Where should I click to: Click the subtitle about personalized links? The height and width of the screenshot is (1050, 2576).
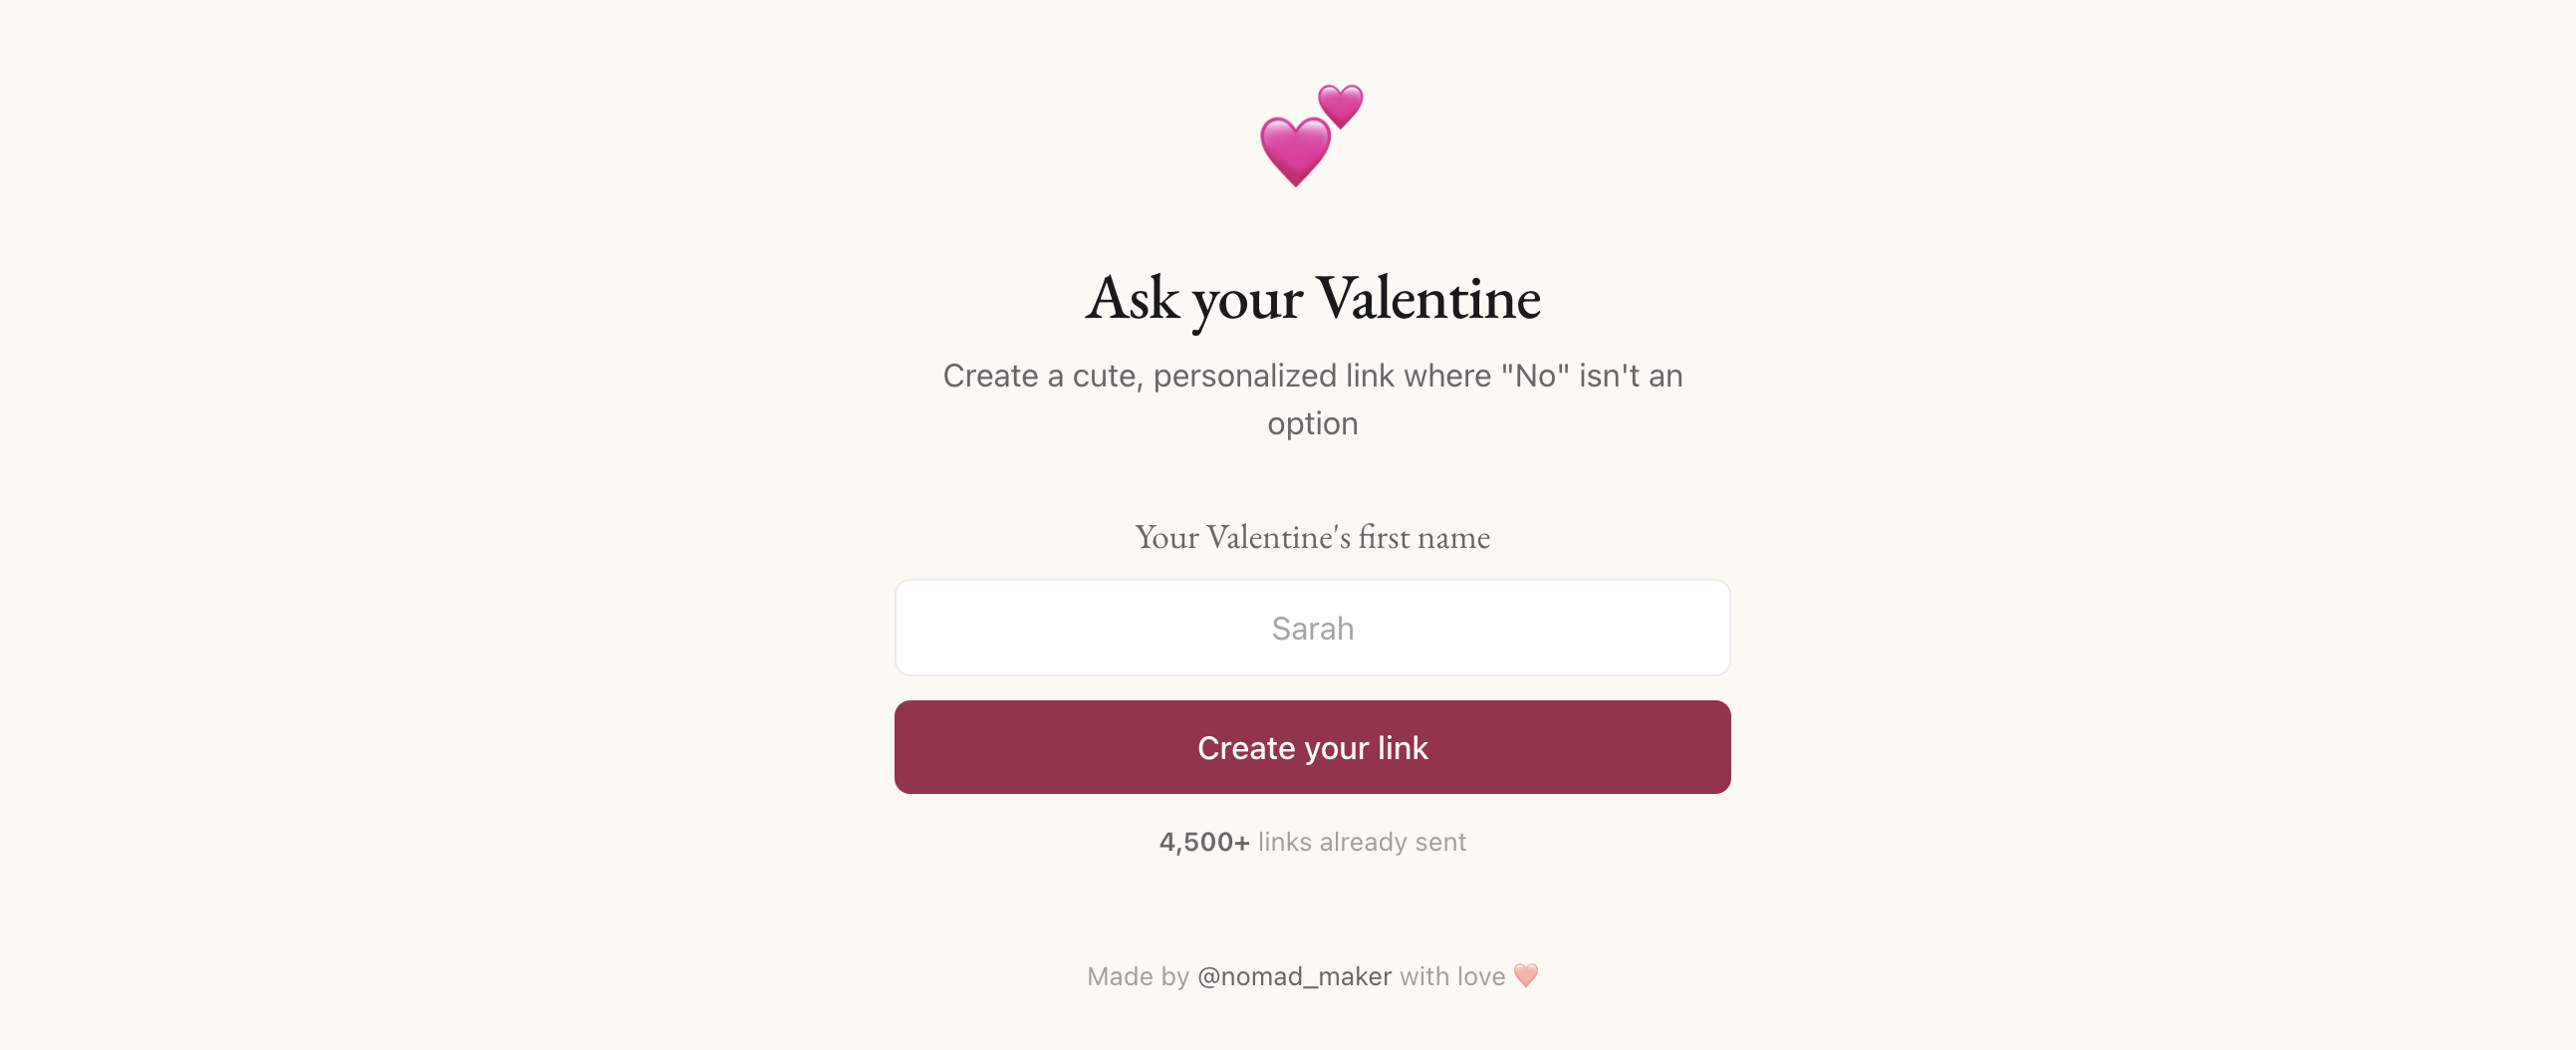point(1312,398)
